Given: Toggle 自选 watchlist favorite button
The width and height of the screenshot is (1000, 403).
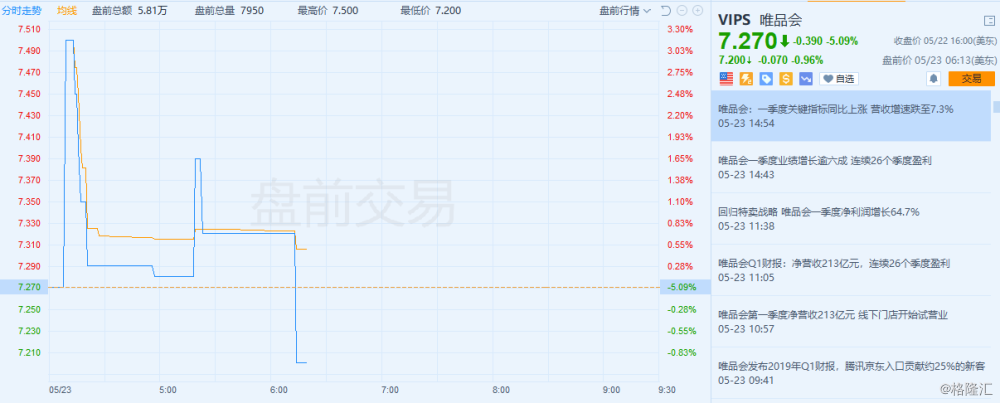Looking at the screenshot, I should coord(839,78).
